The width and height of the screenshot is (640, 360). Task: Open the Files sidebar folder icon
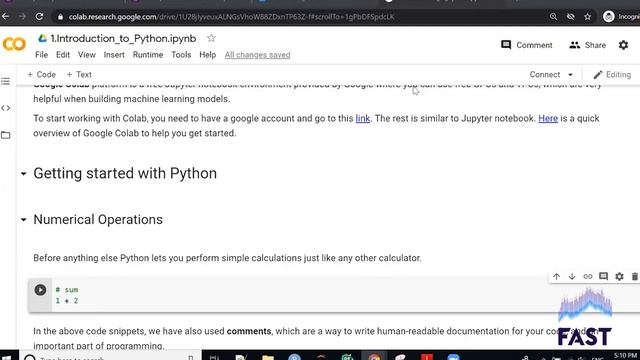click(x=6, y=135)
